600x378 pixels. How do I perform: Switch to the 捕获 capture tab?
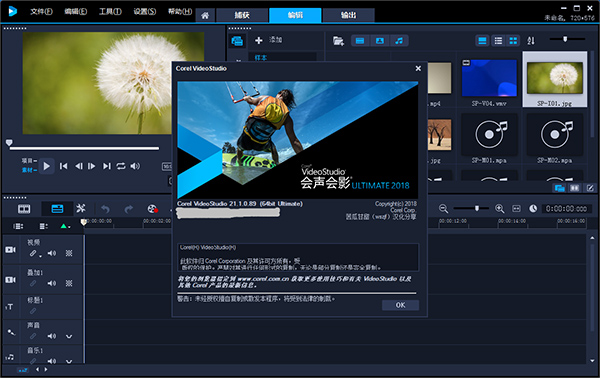[242, 15]
